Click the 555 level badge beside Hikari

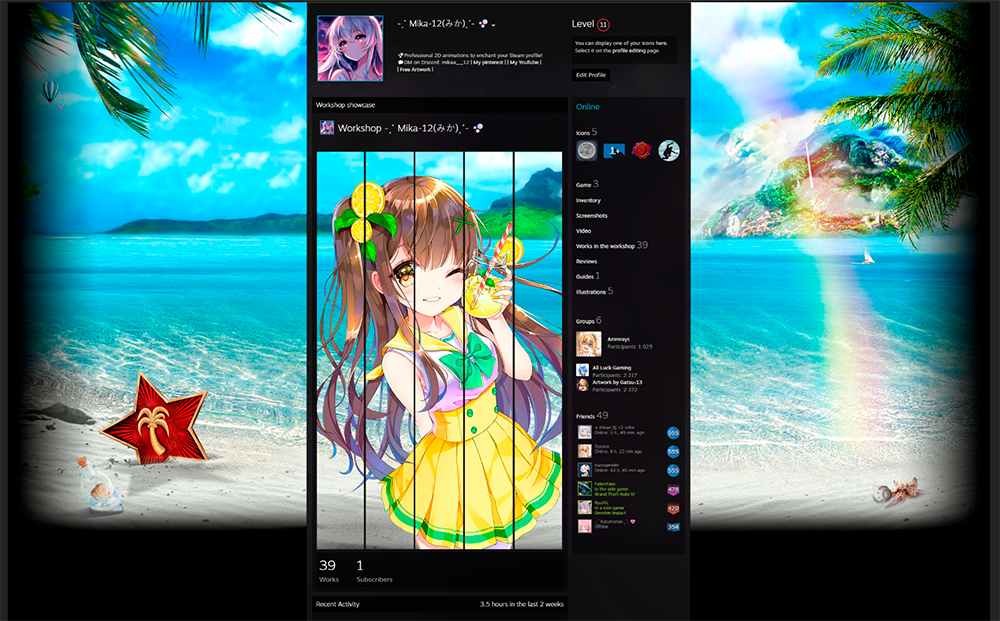click(673, 433)
